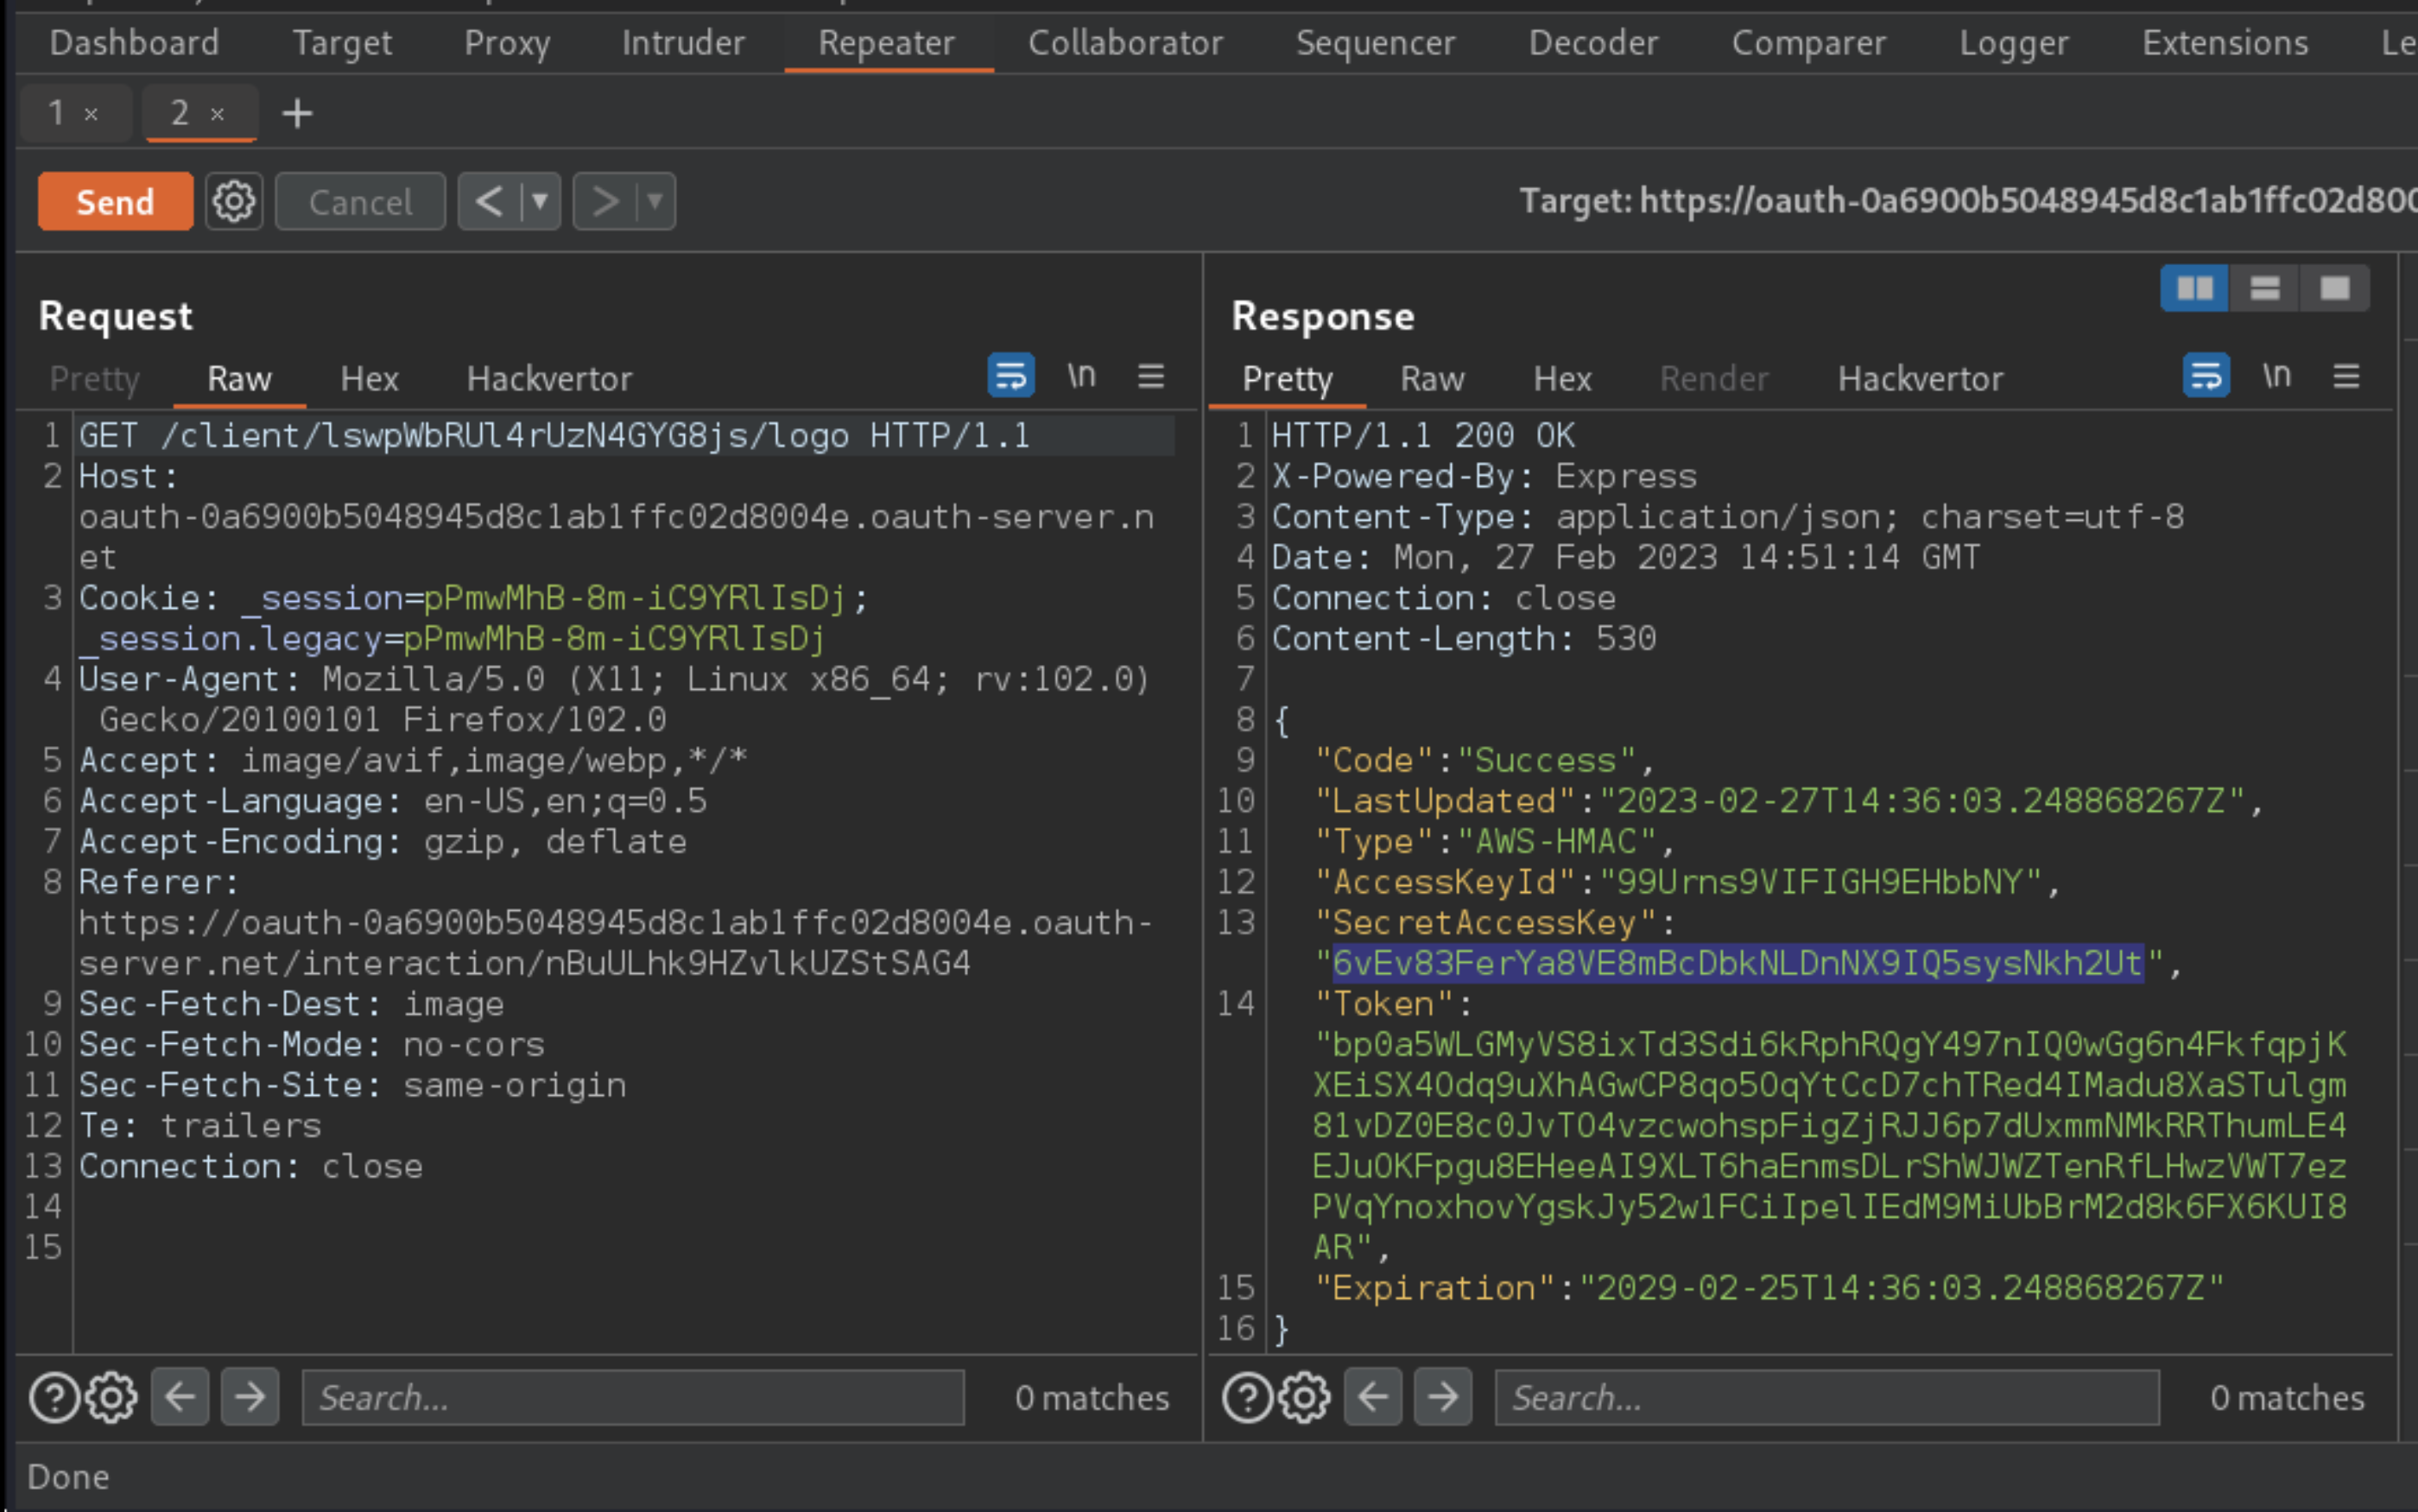Close Repeater tab 2

pyautogui.click(x=217, y=114)
